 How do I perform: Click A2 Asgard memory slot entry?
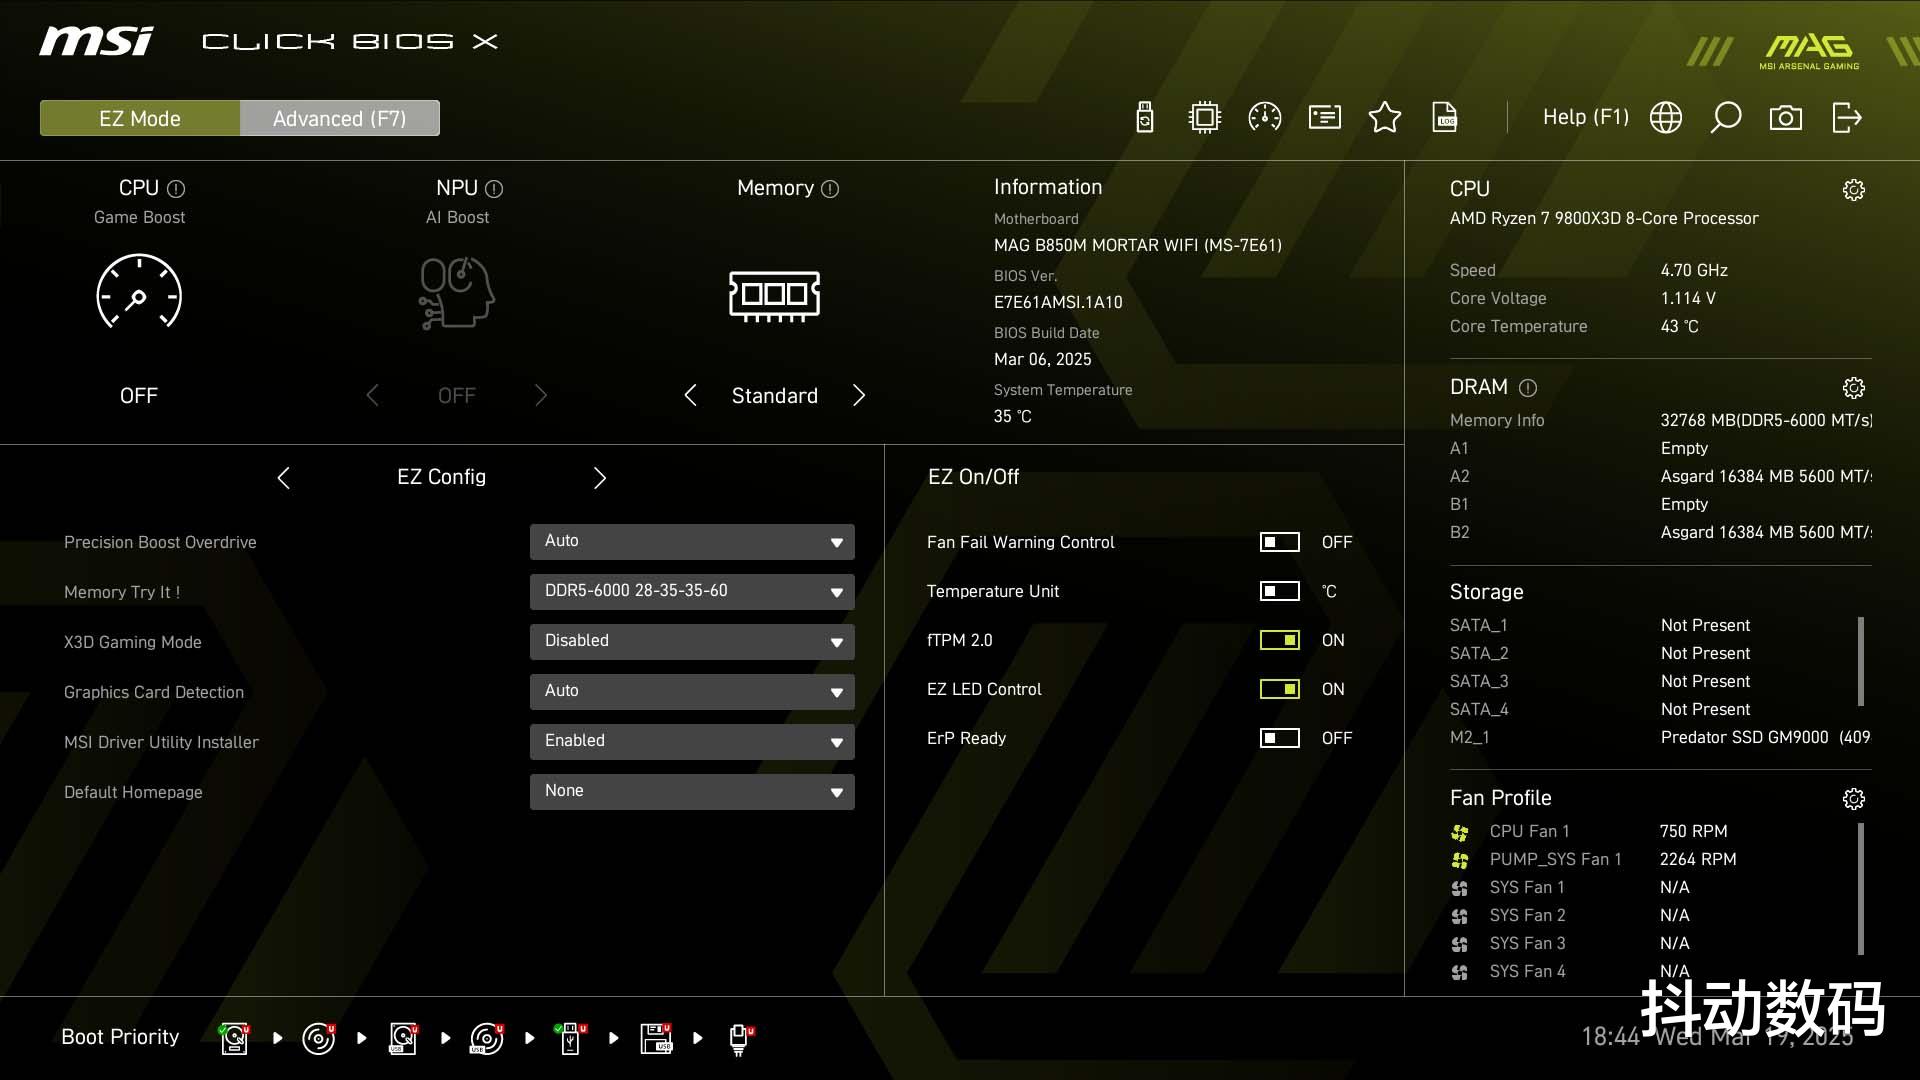pos(1660,476)
